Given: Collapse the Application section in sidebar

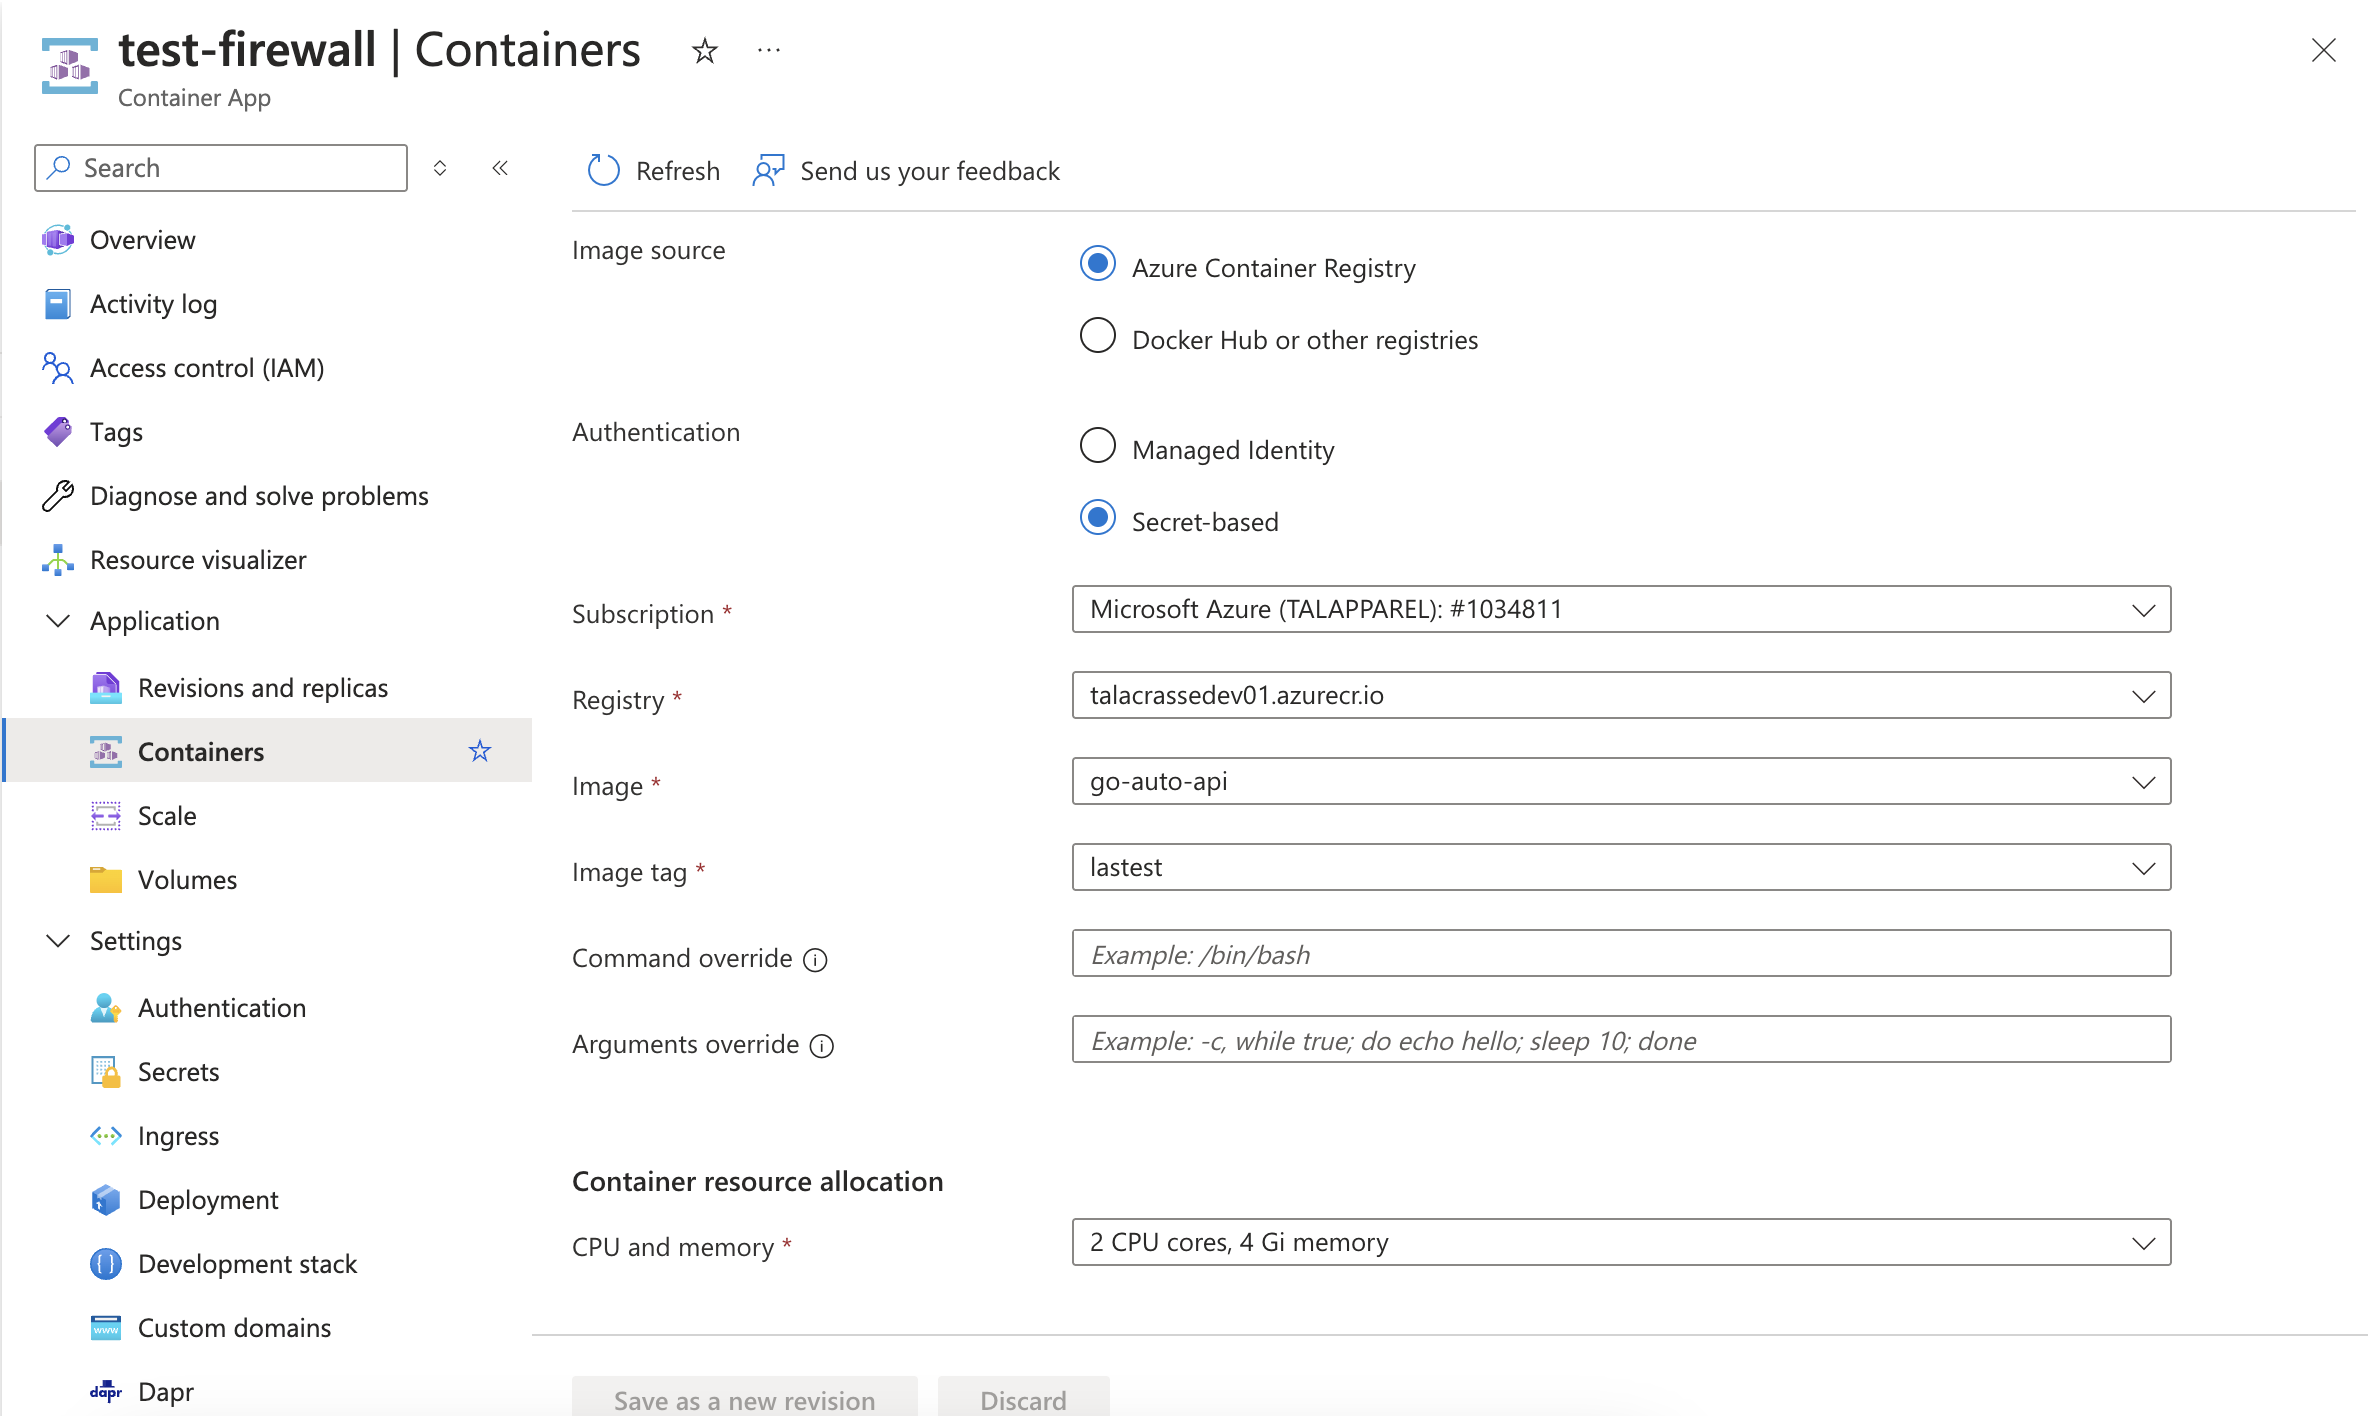Looking at the screenshot, I should click(58, 621).
